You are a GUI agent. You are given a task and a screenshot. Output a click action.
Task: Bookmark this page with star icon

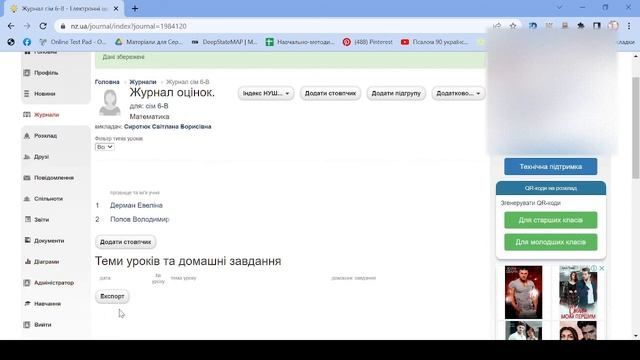pyautogui.click(x=513, y=26)
